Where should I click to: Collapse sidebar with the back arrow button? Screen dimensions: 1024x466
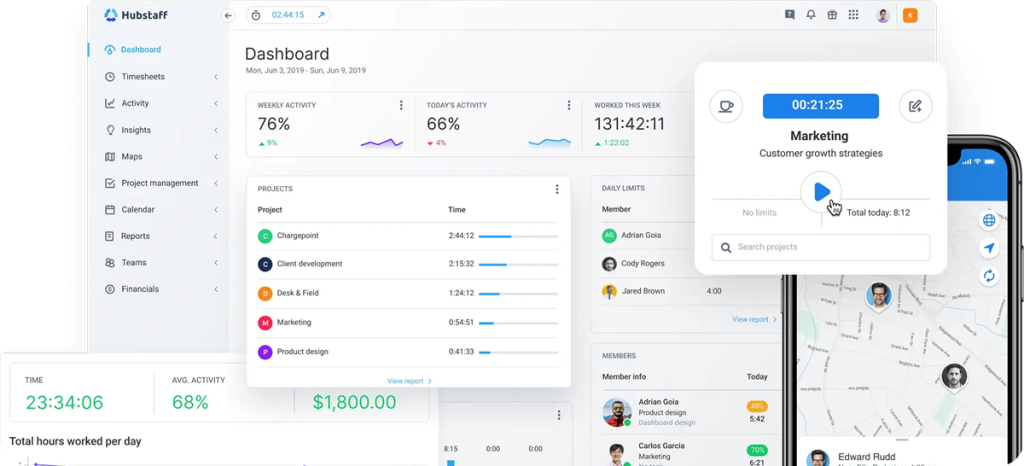coord(228,15)
